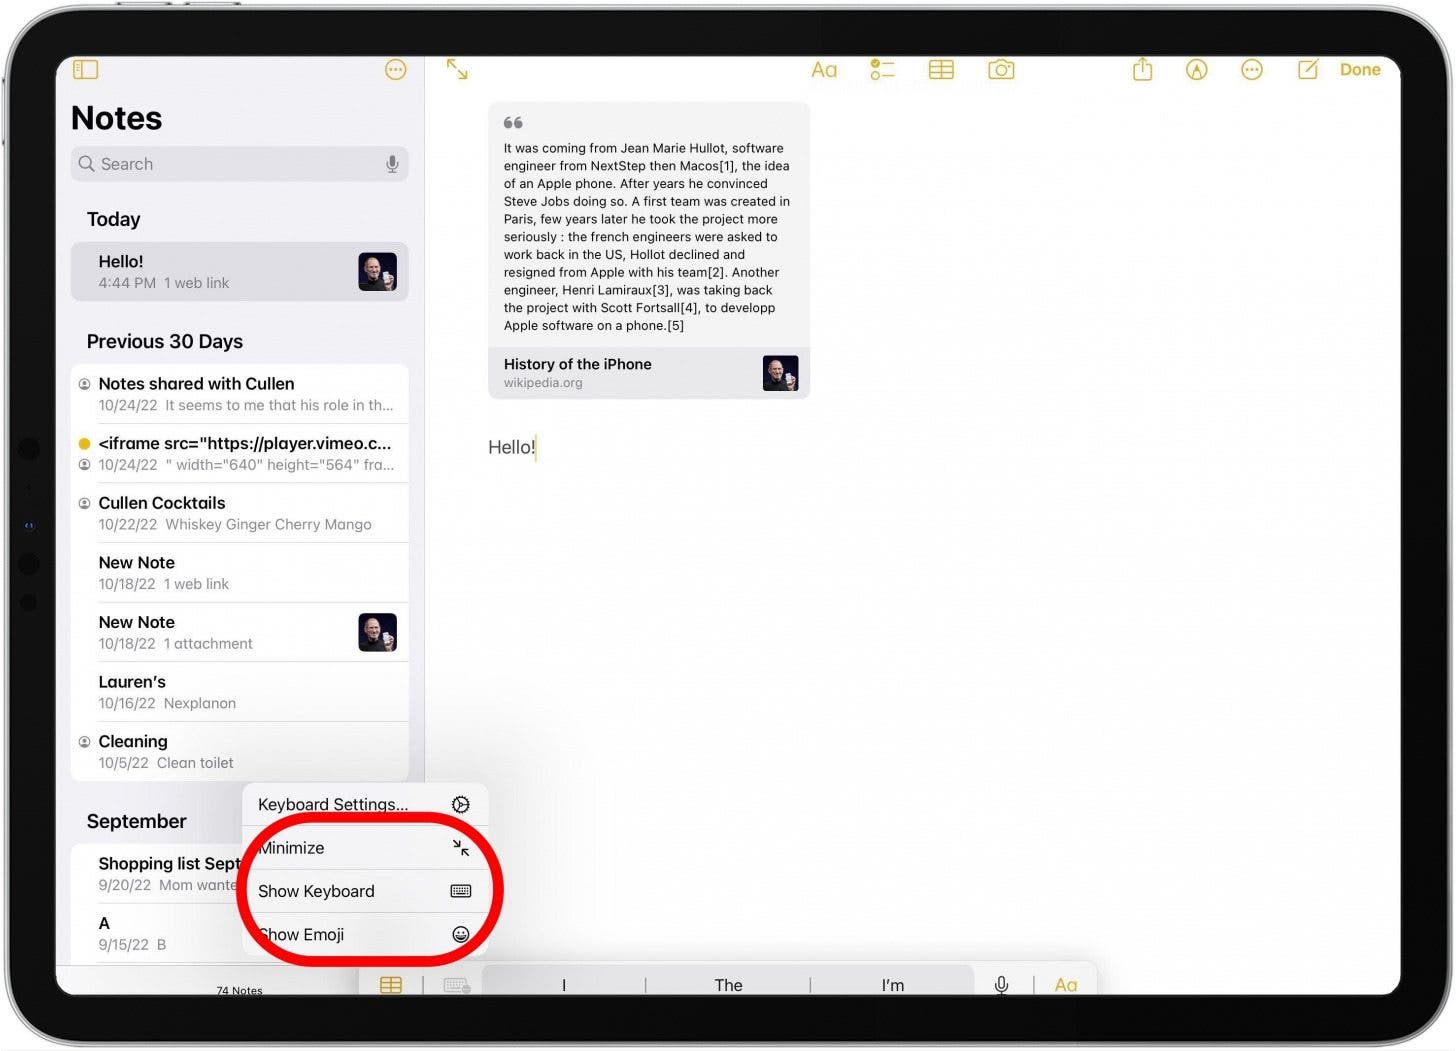Open text formatting options with the Aa icon
1456x1051 pixels.
click(824, 69)
